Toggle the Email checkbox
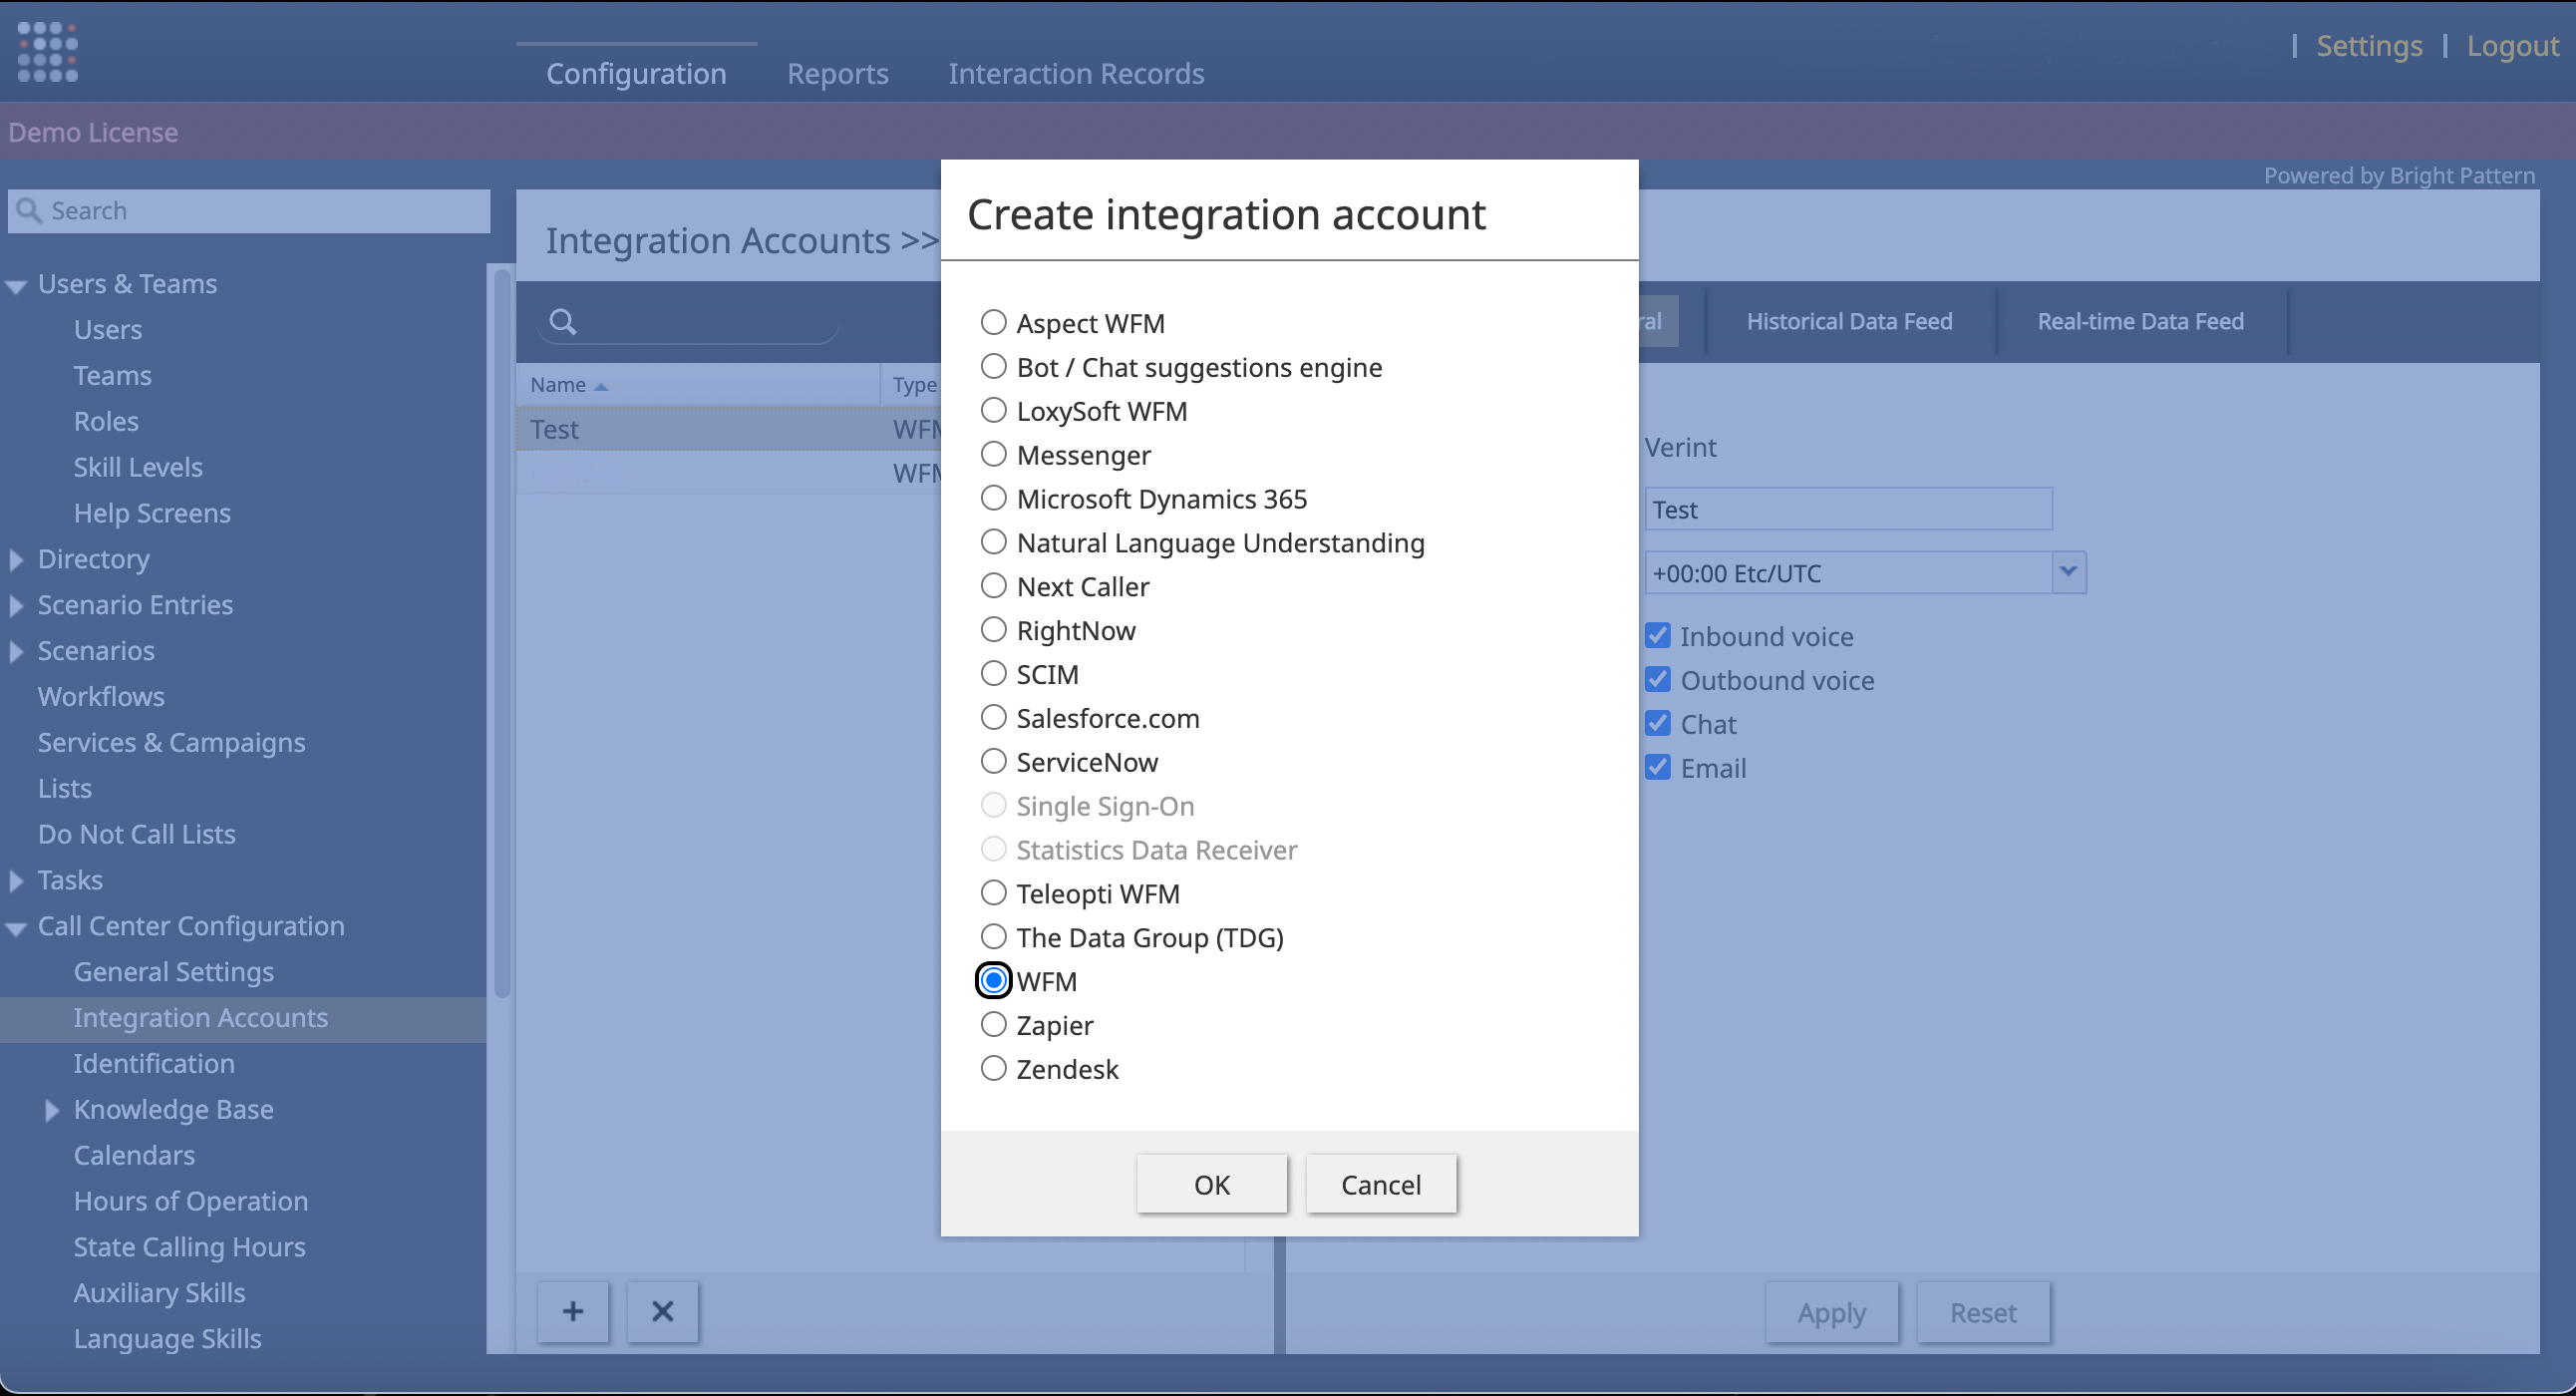Screen dimensions: 2576x1396 1658,768
